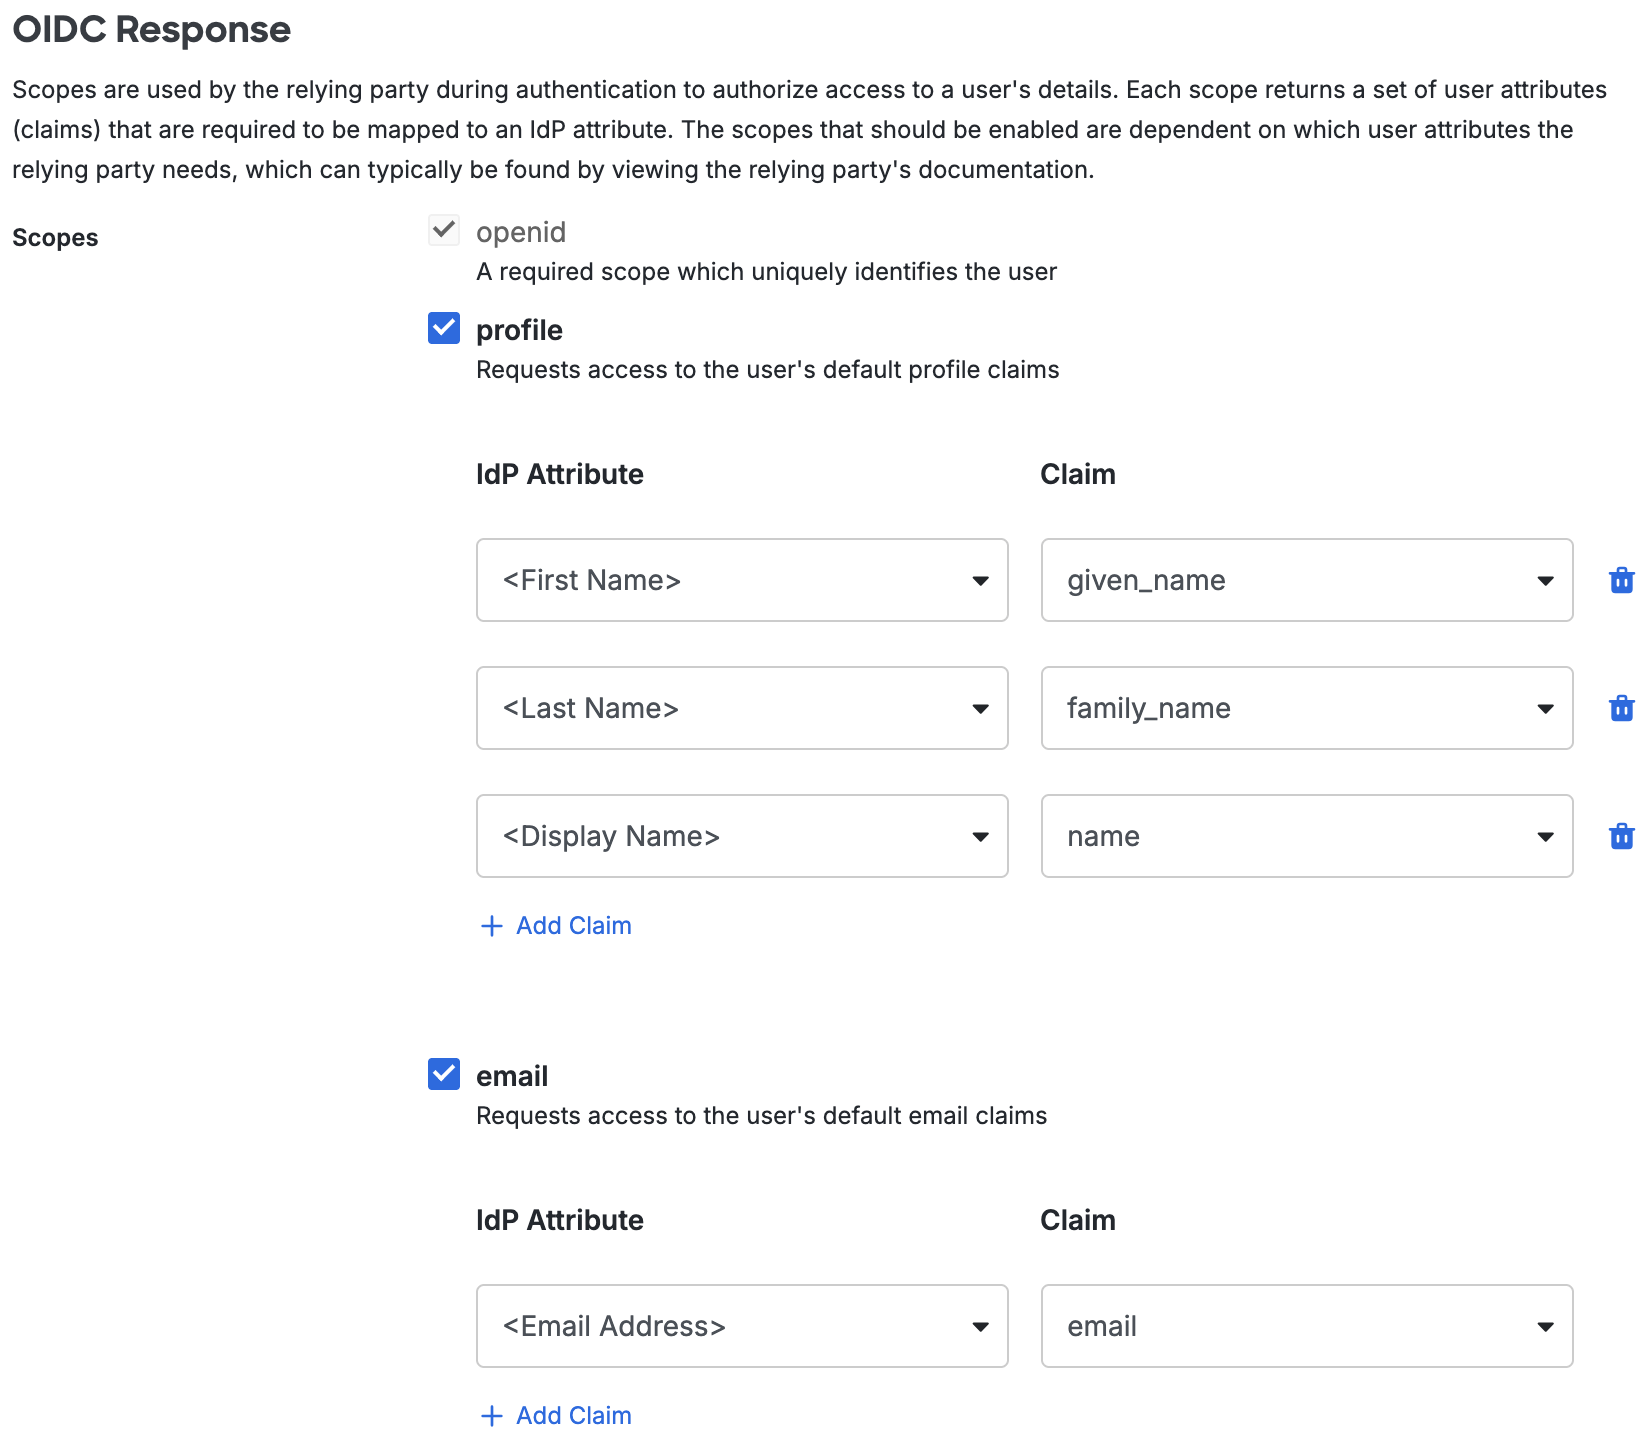Click Add Claim under the email scope
The width and height of the screenshot is (1650, 1442).
point(572,1416)
